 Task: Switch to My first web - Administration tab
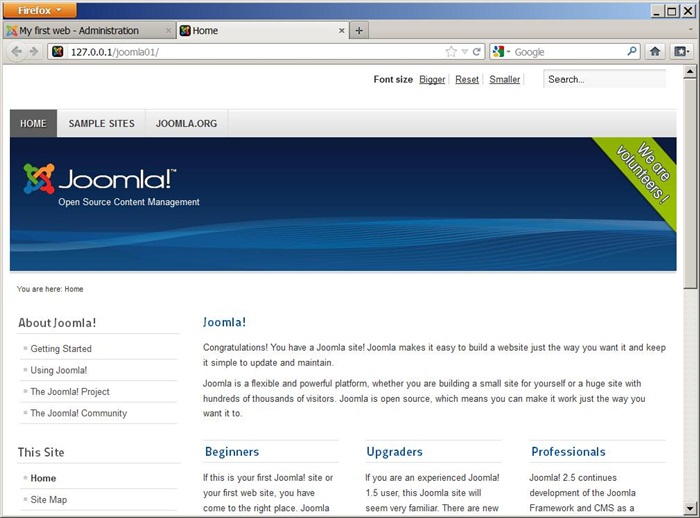point(88,31)
